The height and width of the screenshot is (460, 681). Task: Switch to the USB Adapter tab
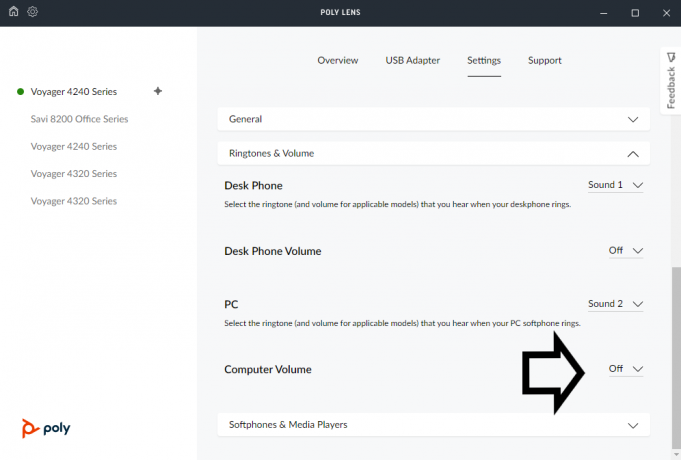tap(412, 60)
